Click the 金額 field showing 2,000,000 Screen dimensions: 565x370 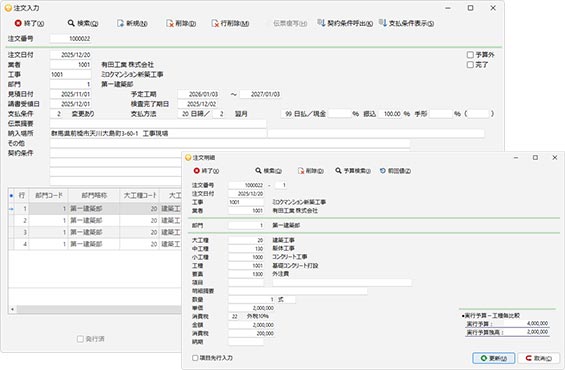252,325
